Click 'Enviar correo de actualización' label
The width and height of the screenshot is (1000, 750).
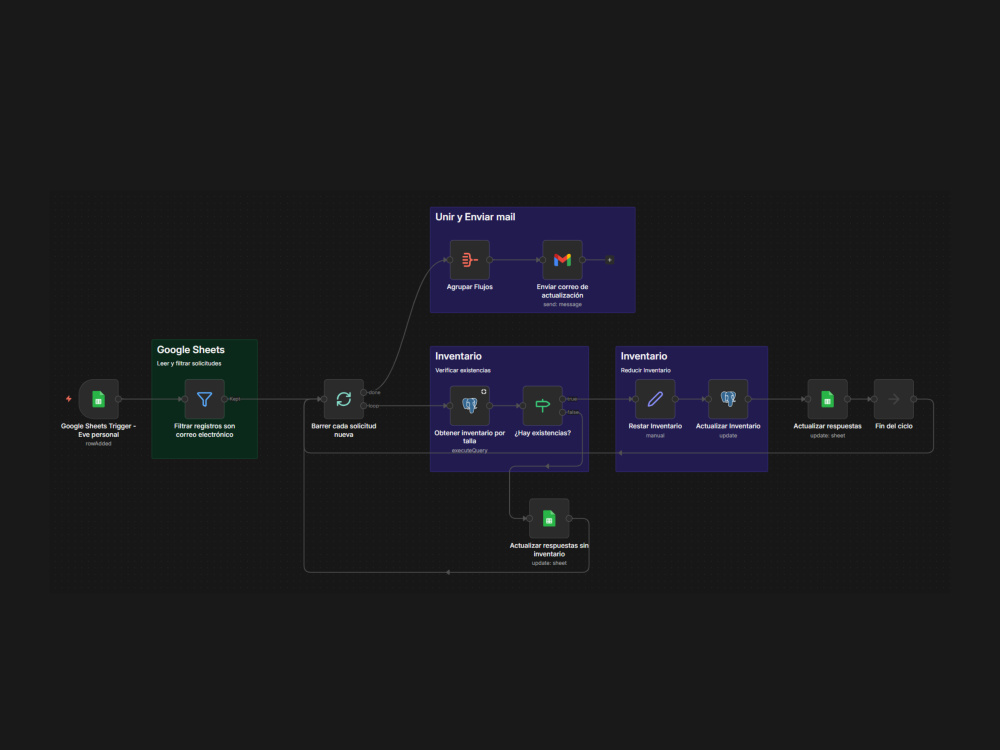coord(562,291)
